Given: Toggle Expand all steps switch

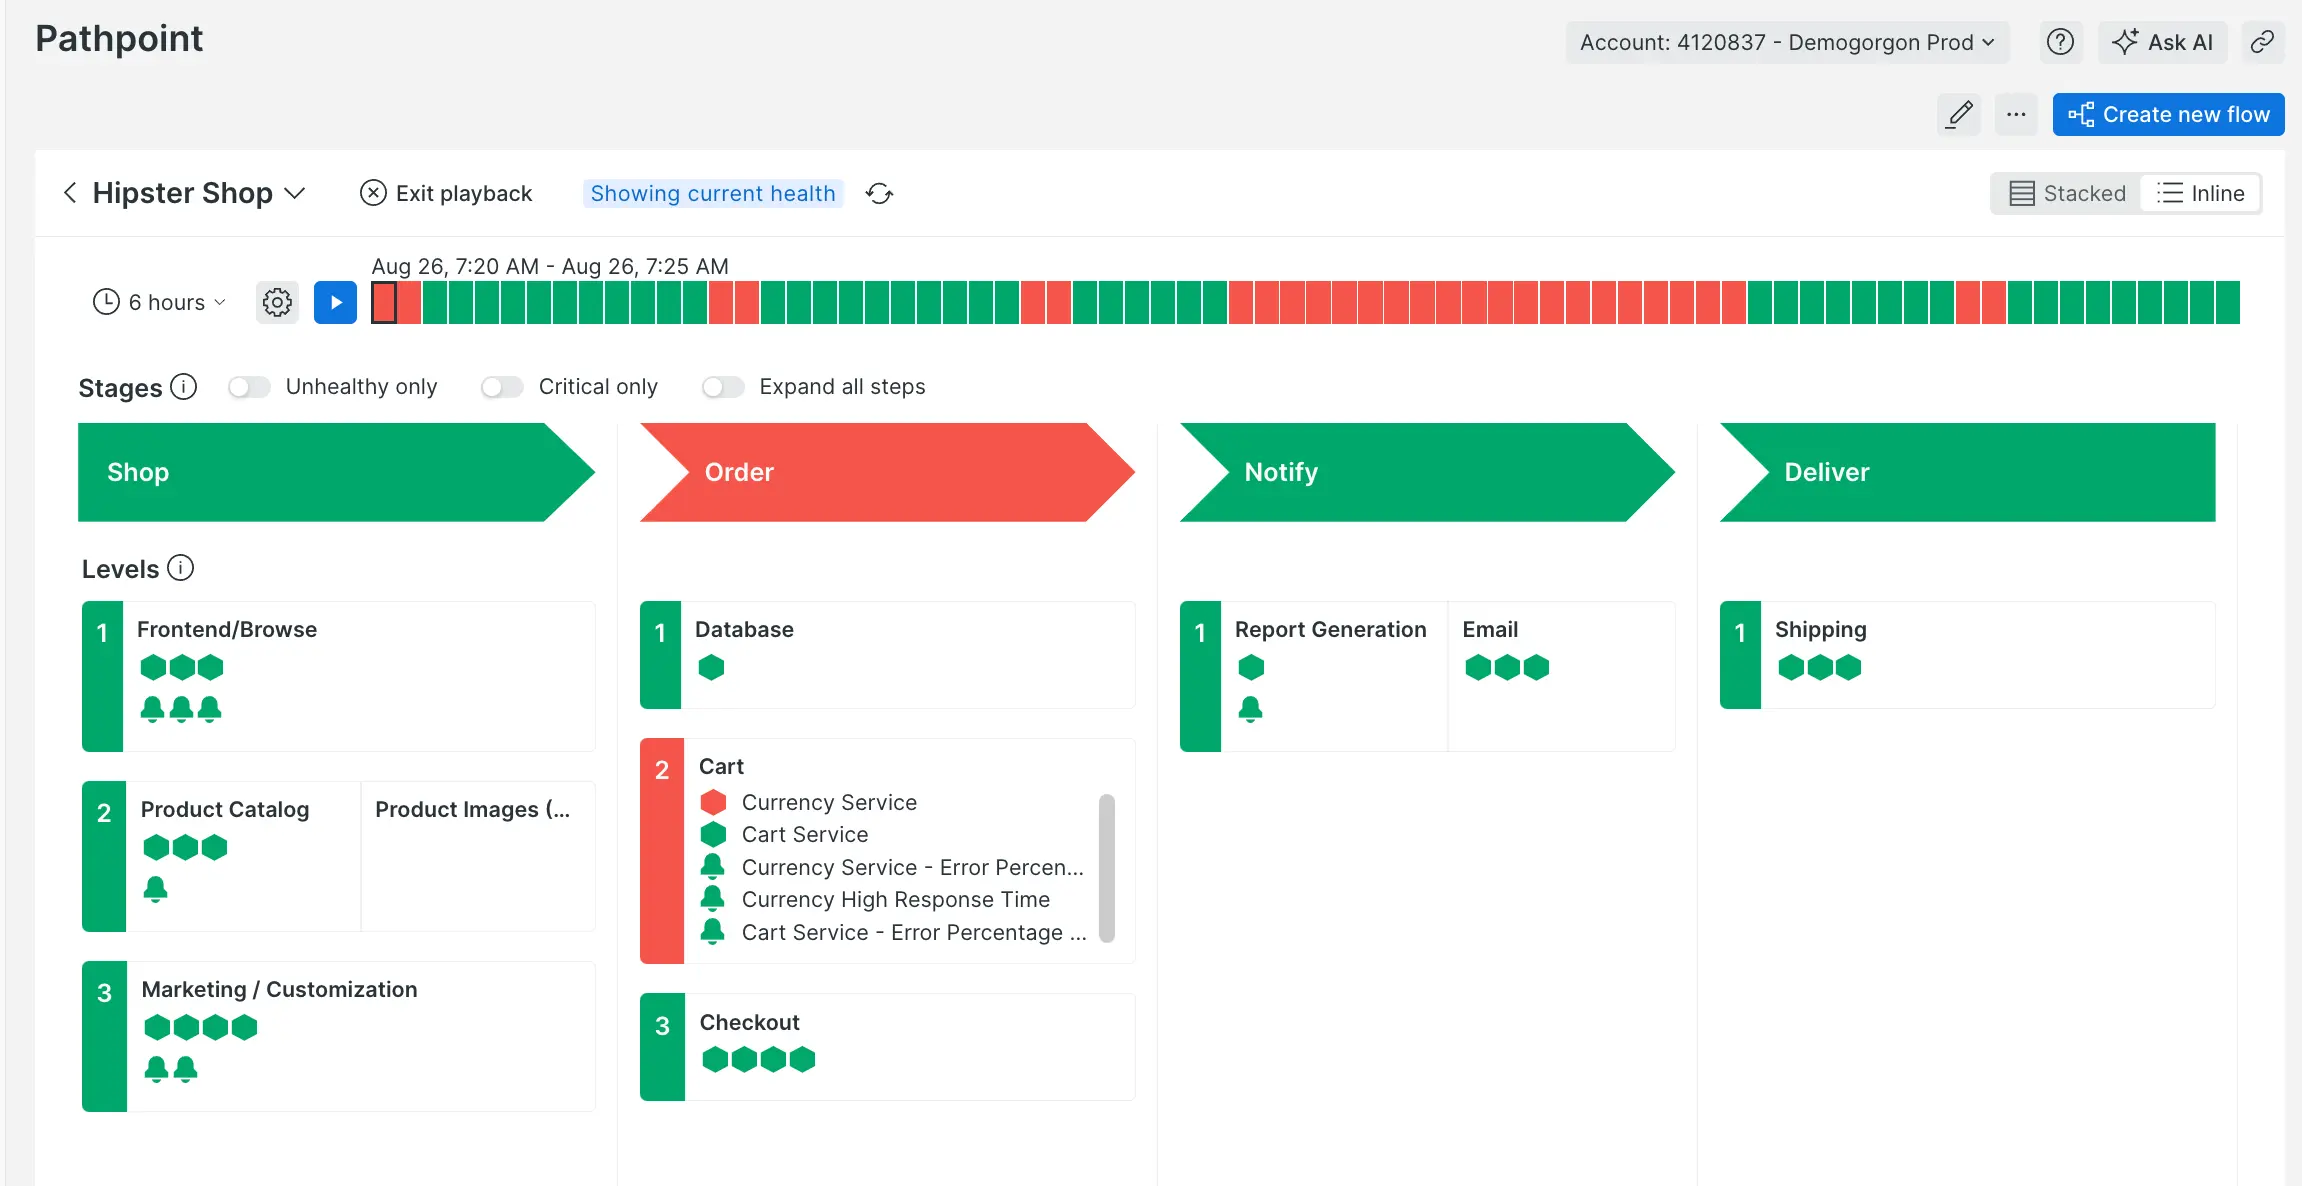Looking at the screenshot, I should coord(723,387).
